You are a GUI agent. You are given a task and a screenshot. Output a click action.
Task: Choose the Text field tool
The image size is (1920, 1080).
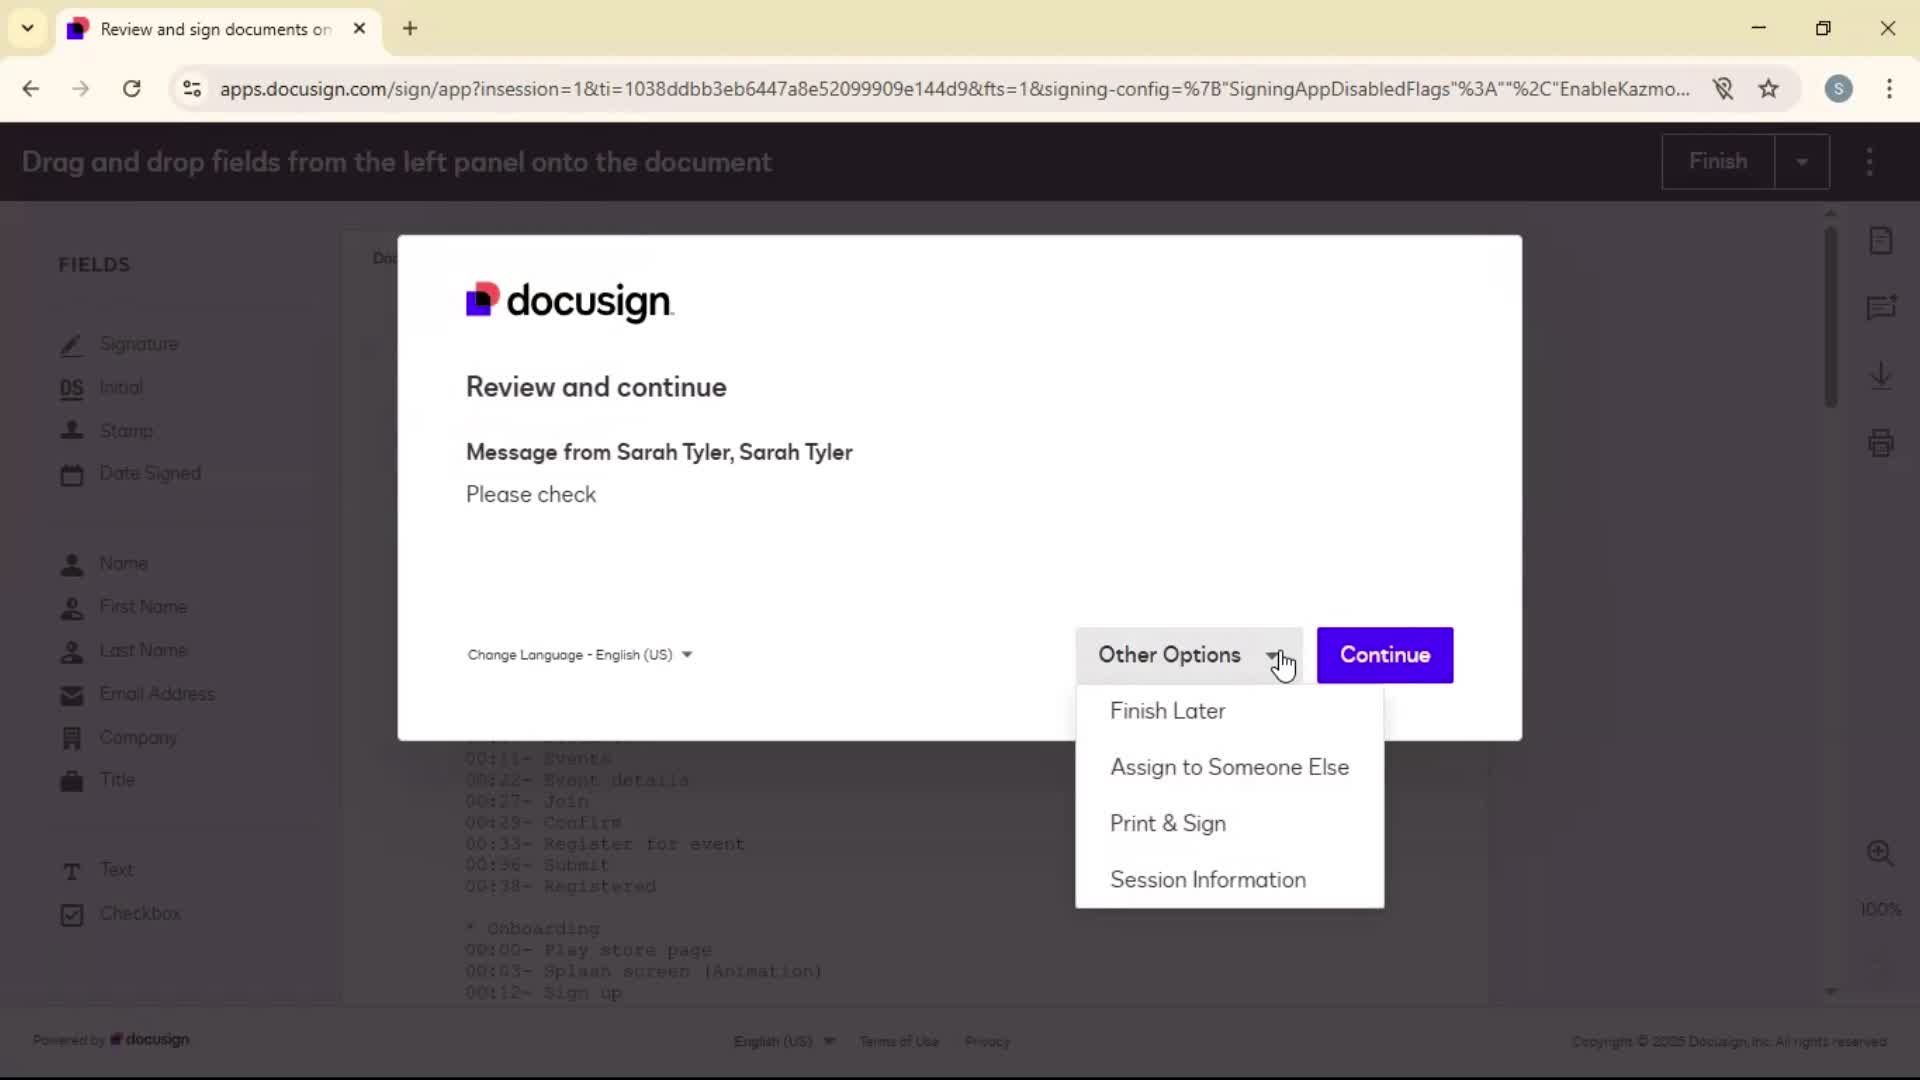pyautogui.click(x=96, y=870)
